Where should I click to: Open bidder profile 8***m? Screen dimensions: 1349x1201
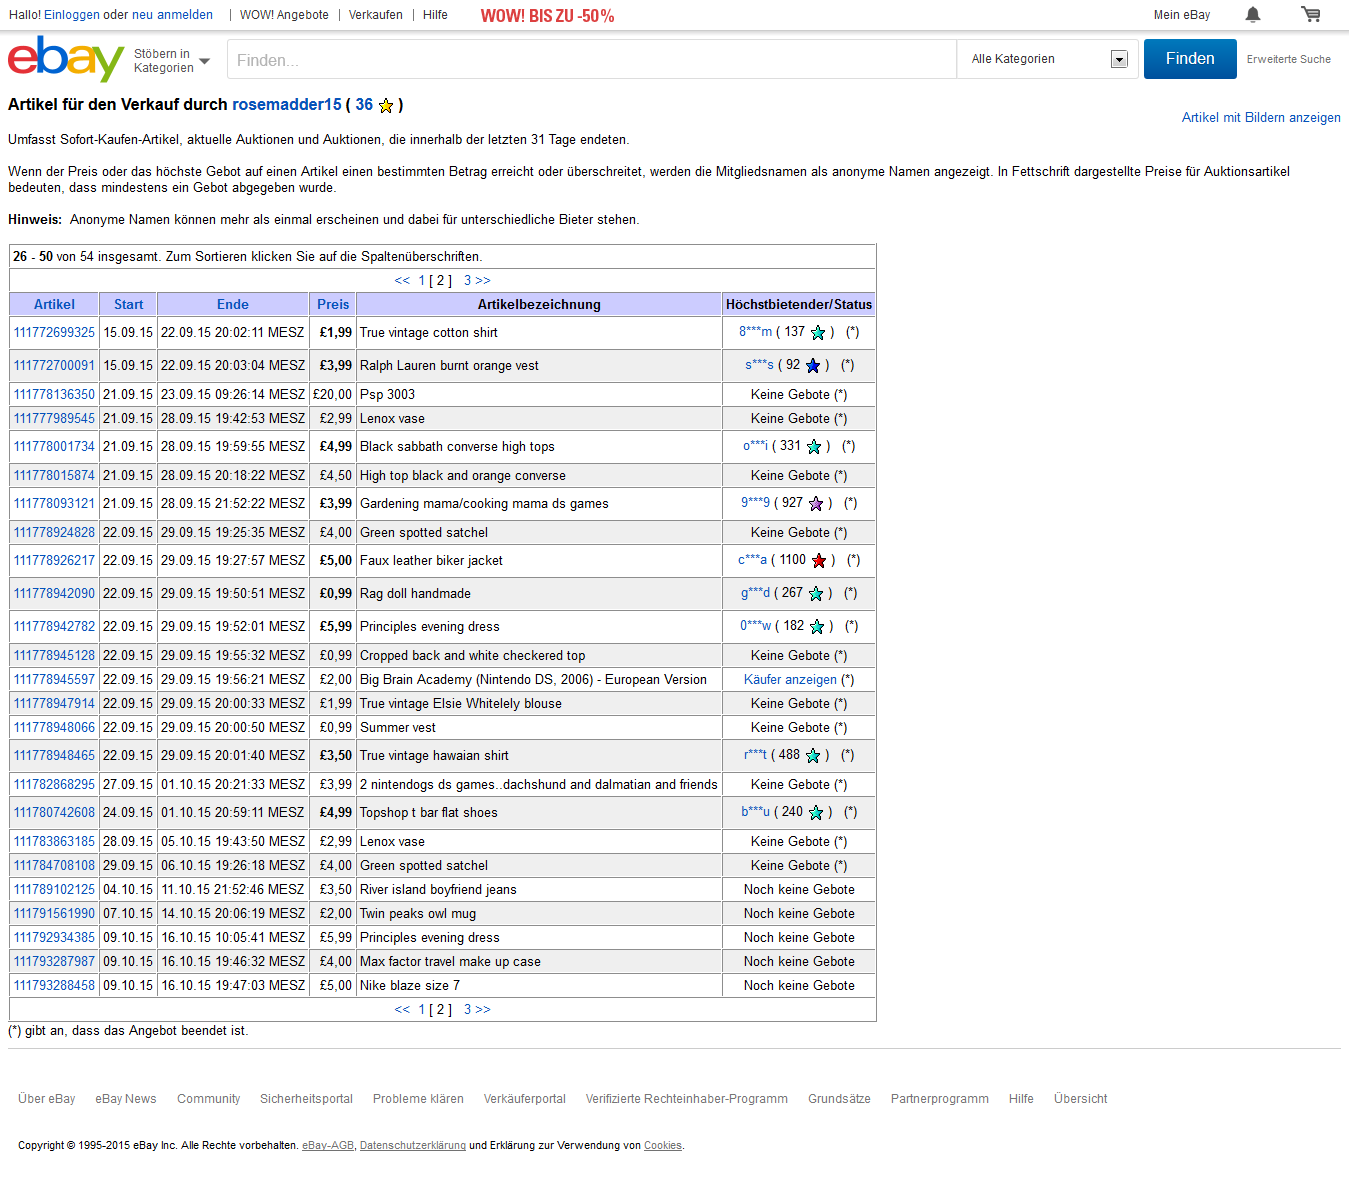tap(755, 332)
